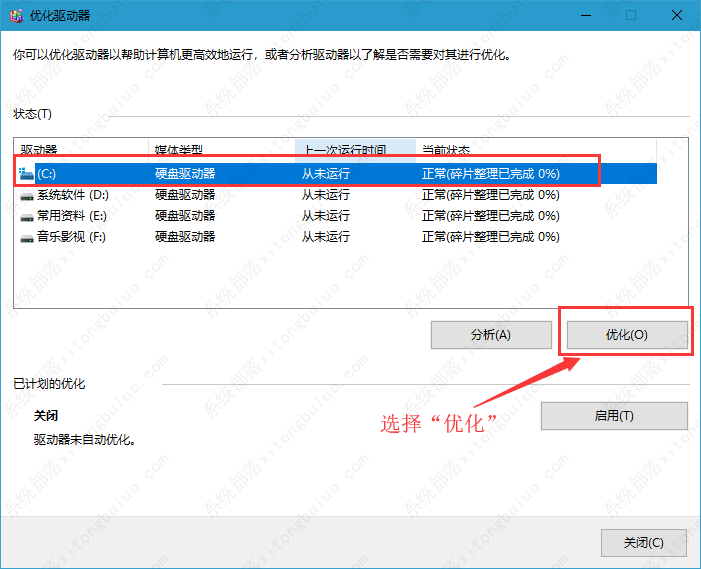Viewport: 701px width, 569px height.
Task: Sort by 媒体类型 column header
Action: [x=222, y=148]
